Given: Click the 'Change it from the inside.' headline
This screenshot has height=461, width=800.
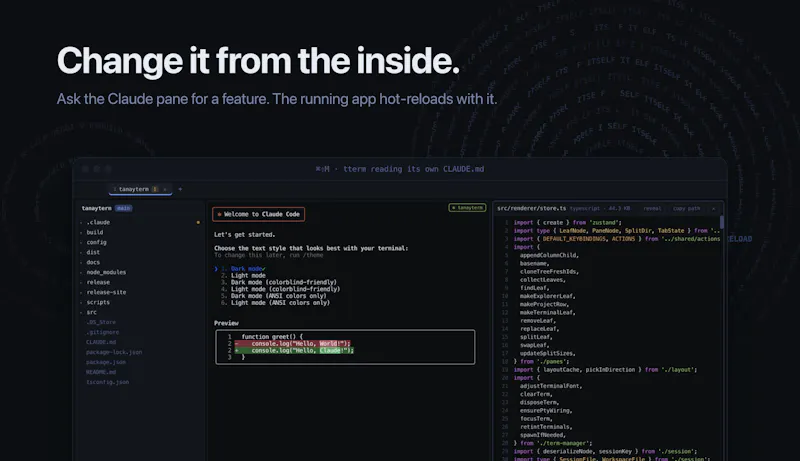Looking at the screenshot, I should coord(258,61).
